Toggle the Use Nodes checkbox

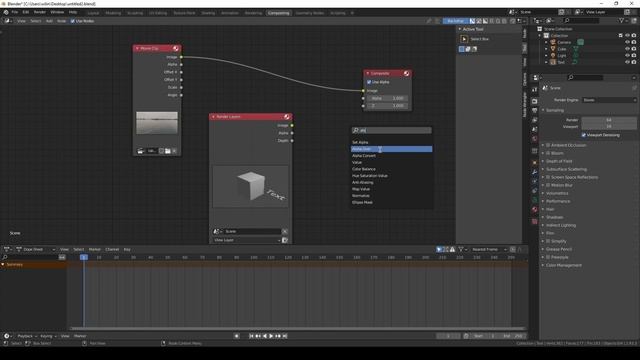(x=73, y=21)
